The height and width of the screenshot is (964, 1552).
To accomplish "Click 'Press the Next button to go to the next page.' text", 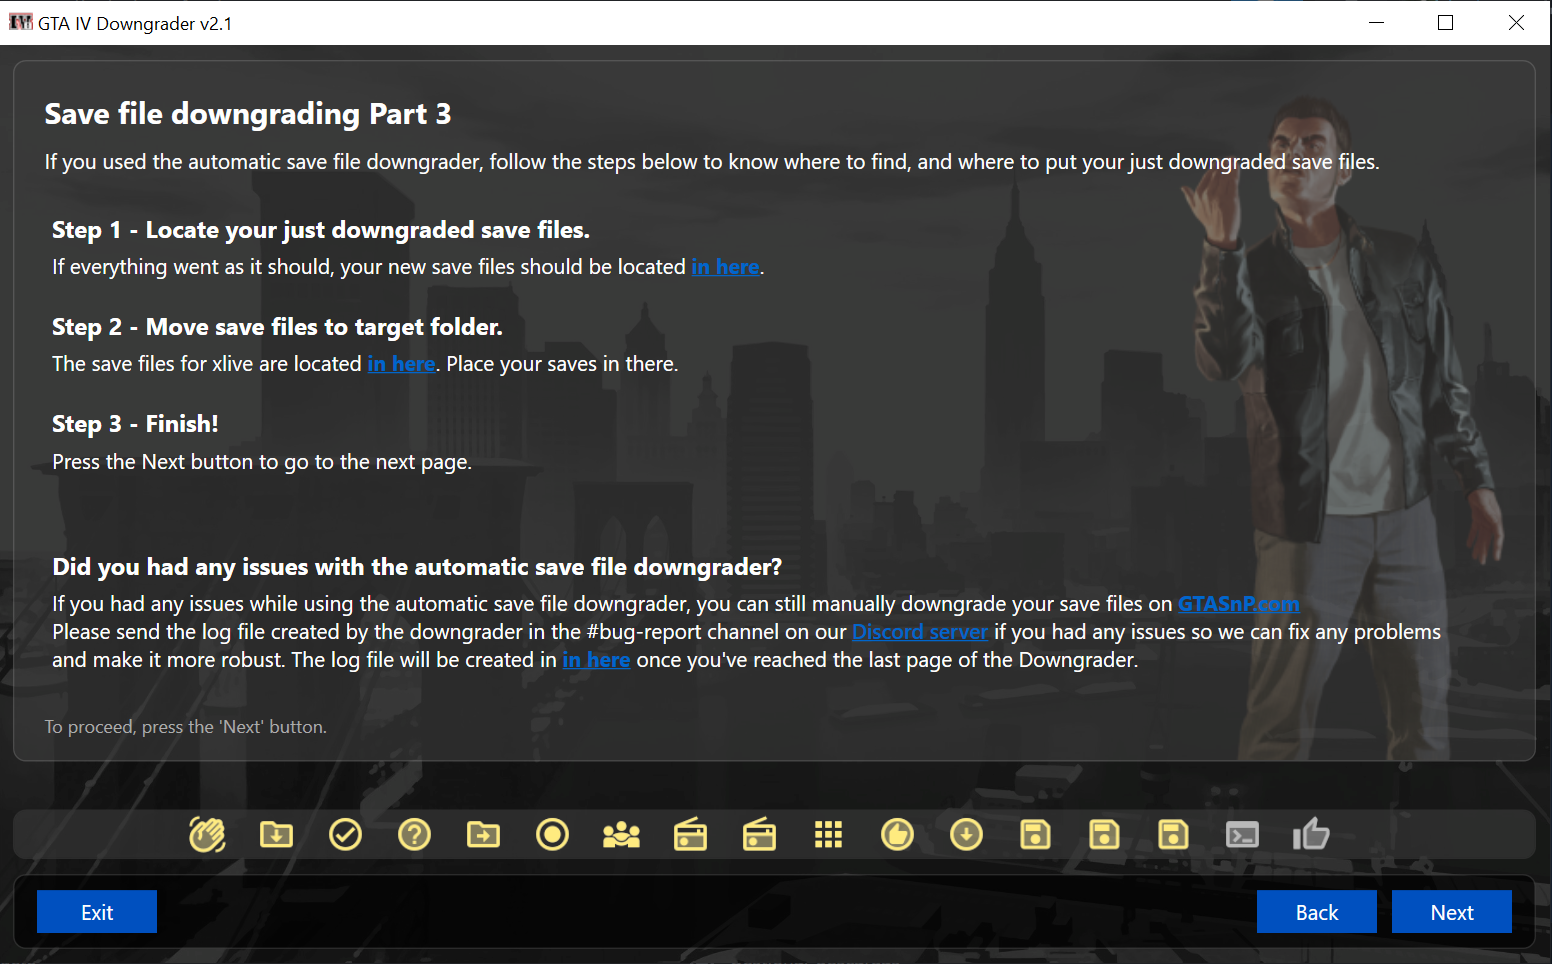I will (x=262, y=462).
